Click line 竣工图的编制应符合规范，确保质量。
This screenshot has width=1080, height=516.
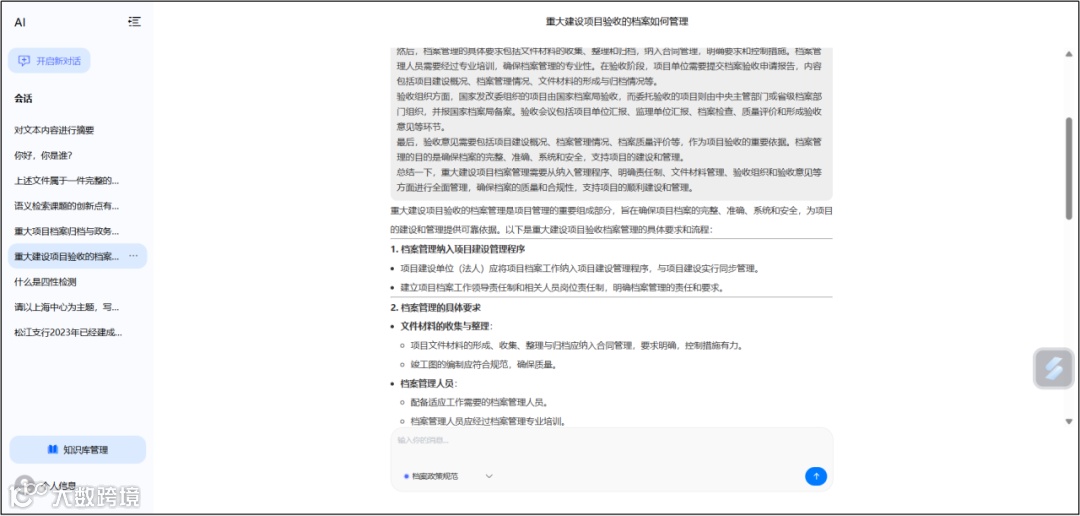(x=484, y=365)
